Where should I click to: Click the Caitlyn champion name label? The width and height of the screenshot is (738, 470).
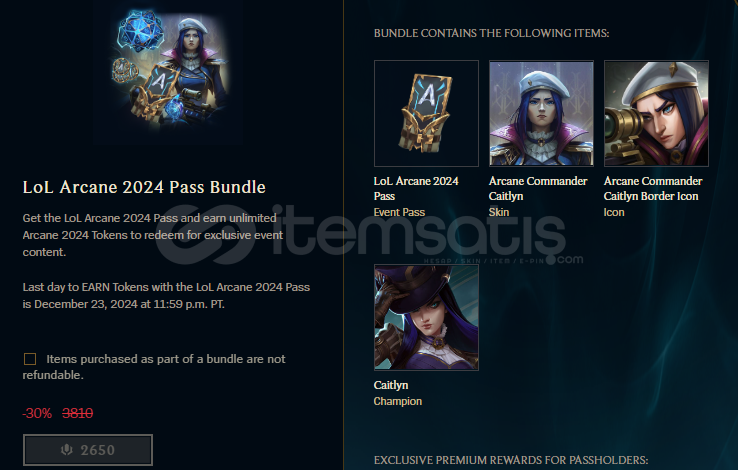tap(391, 385)
